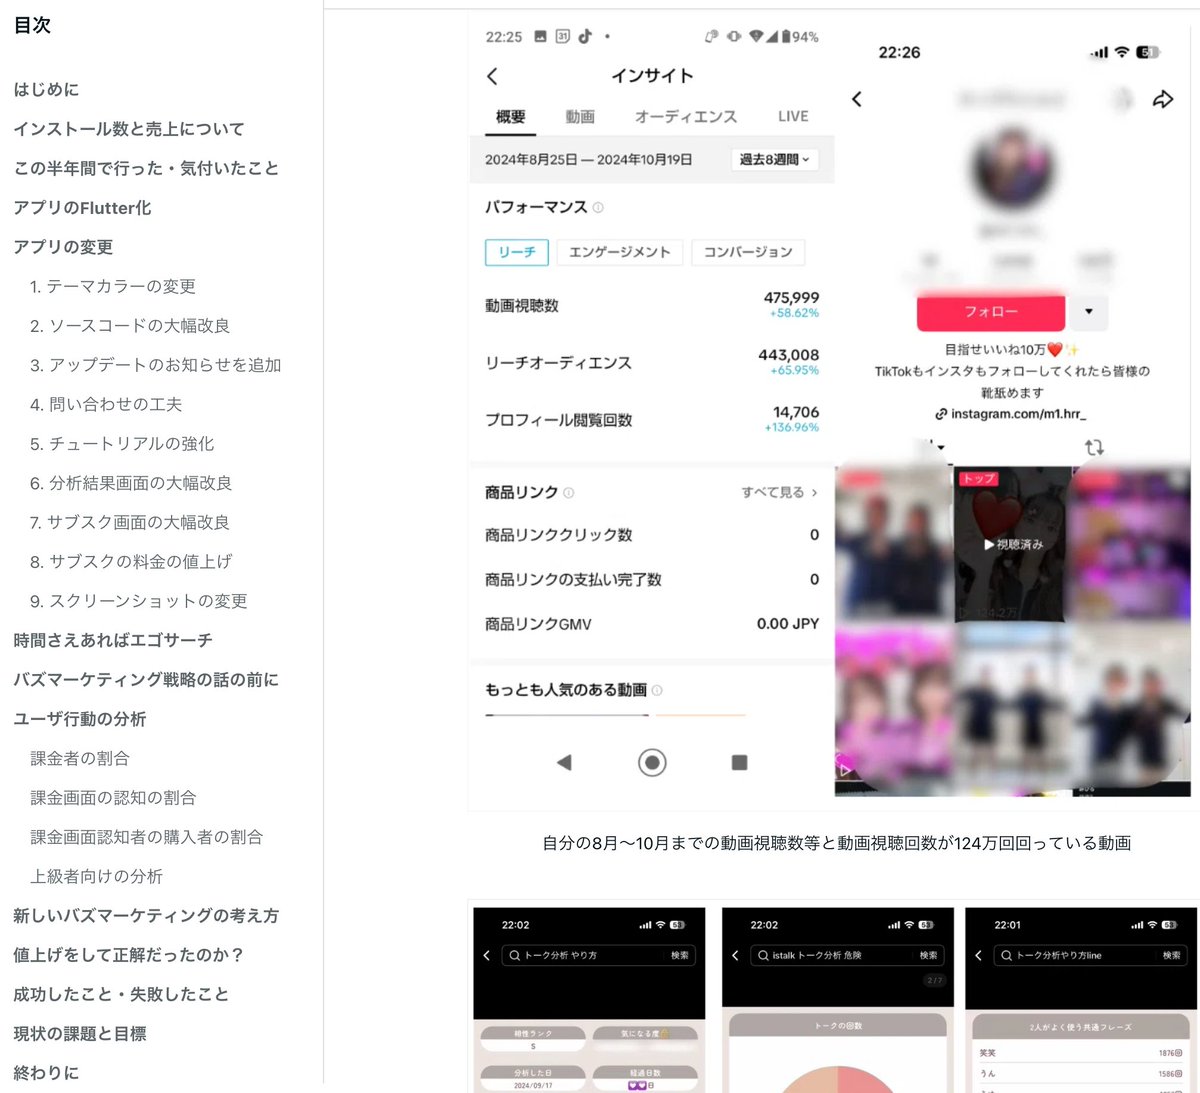Jump to 値上げをして正解だったのか？
This screenshot has width=1200, height=1093.
(x=129, y=955)
